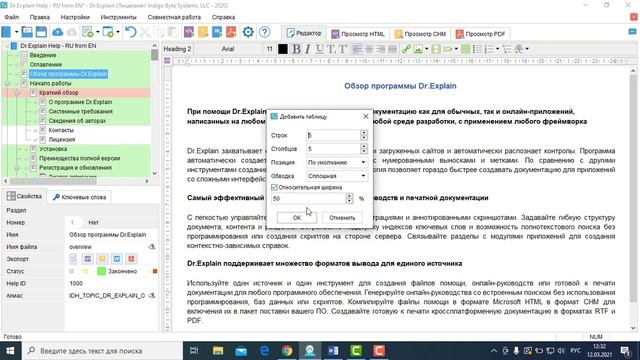The width and height of the screenshot is (640, 360).
Task: Toggle bold formatting in editor toolbar
Action: [296, 49]
